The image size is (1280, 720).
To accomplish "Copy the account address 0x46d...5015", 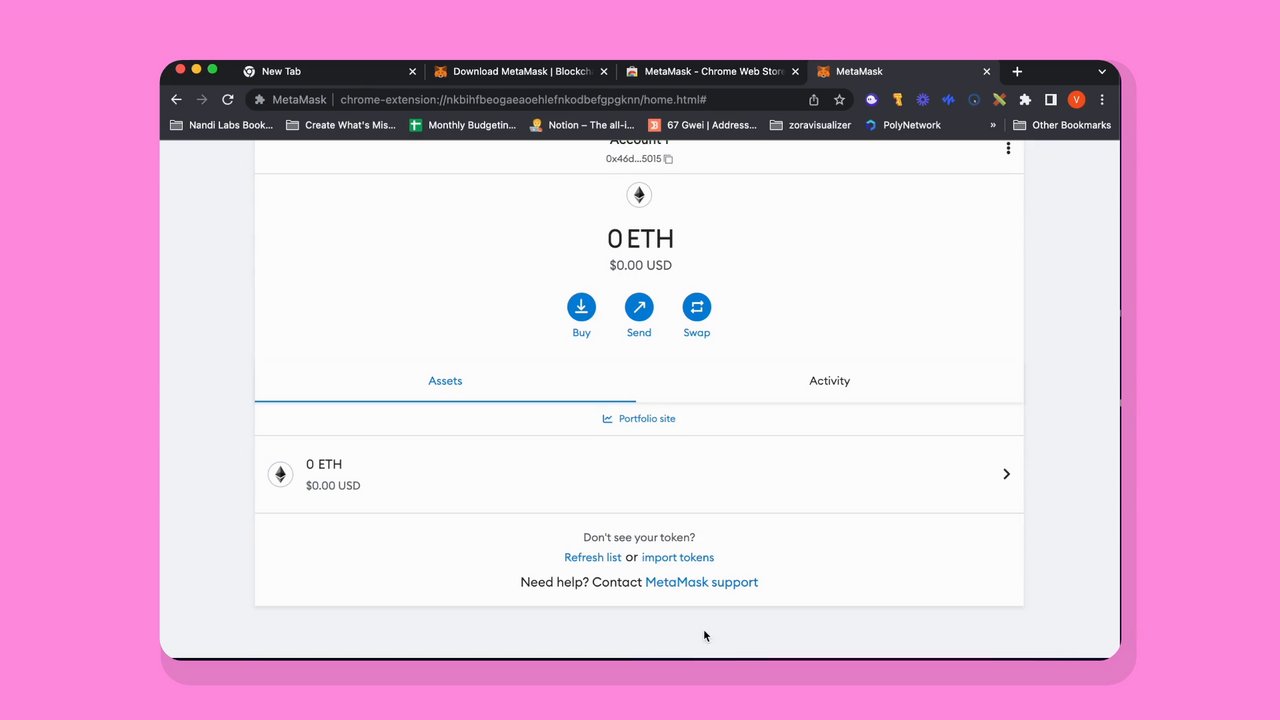I will pos(668,159).
